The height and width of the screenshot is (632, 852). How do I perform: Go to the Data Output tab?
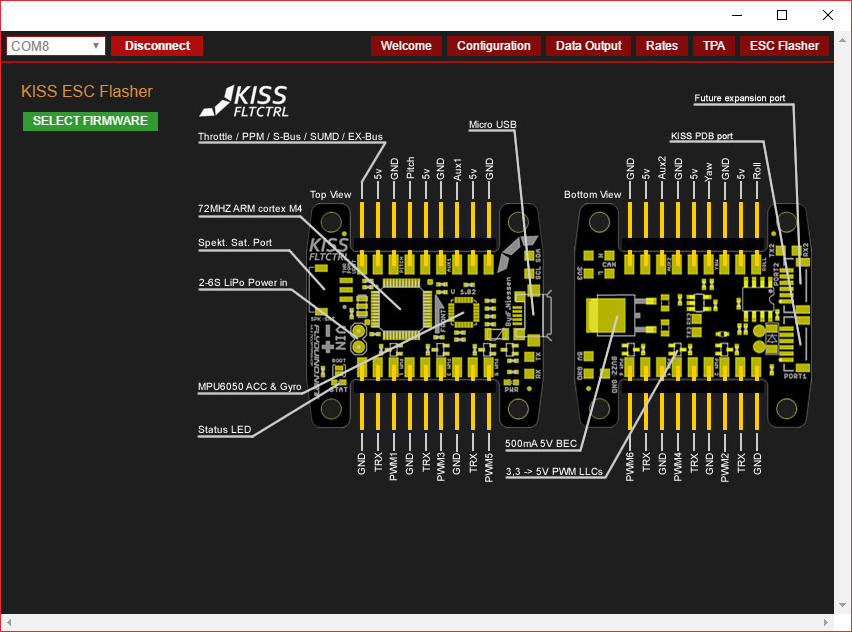[x=588, y=46]
